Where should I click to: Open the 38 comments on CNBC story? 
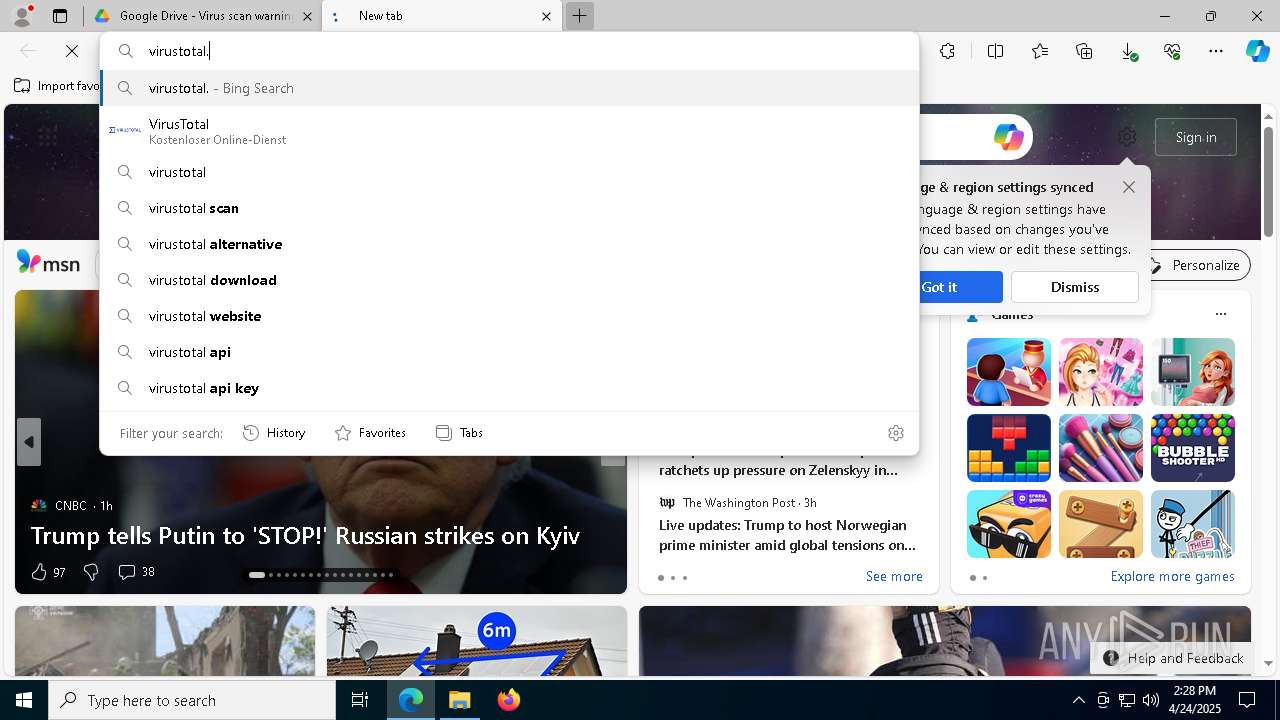[136, 572]
